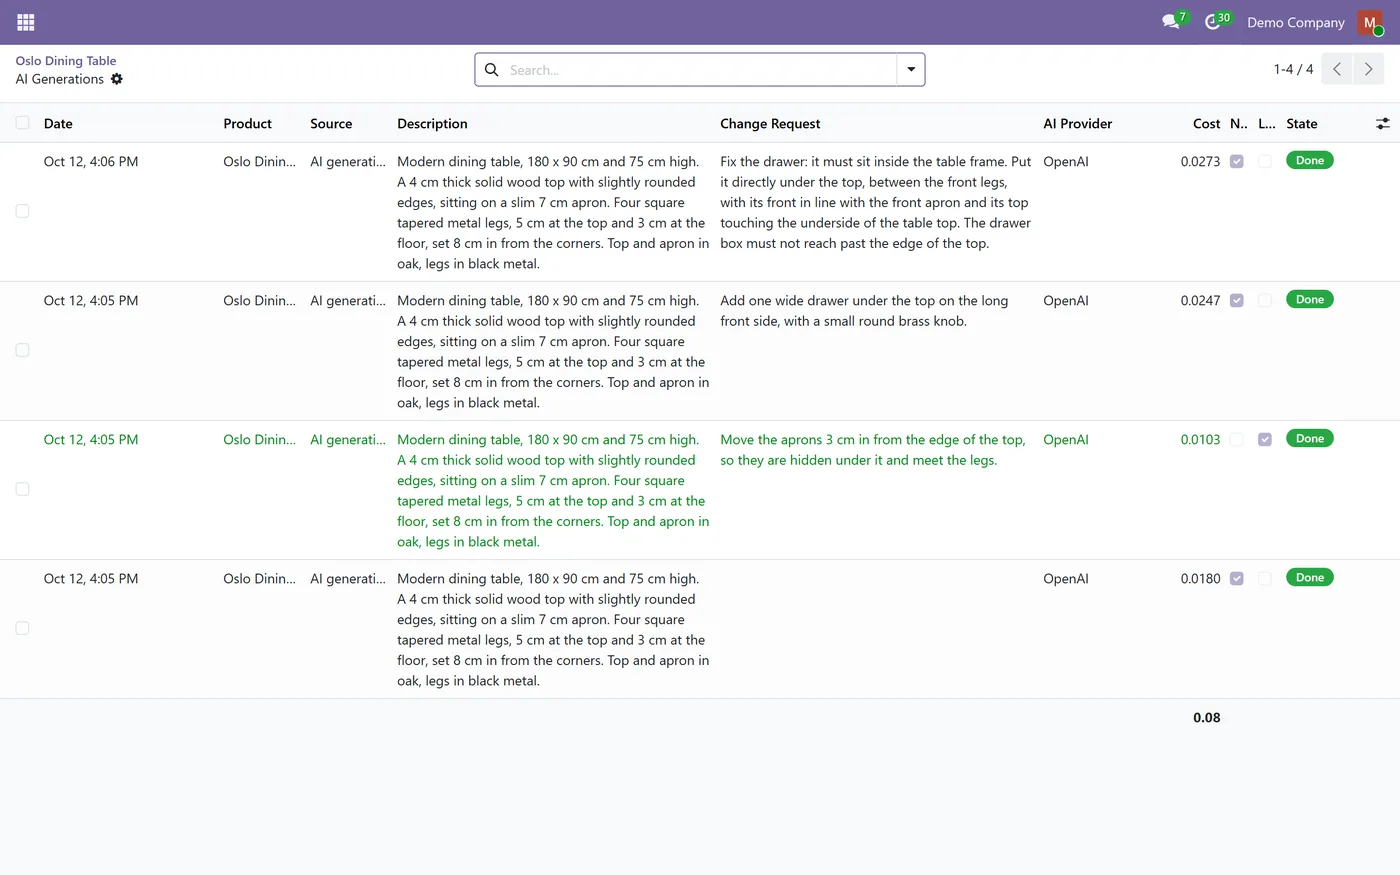Sort by the State column header
The height and width of the screenshot is (875, 1400).
click(x=1302, y=124)
